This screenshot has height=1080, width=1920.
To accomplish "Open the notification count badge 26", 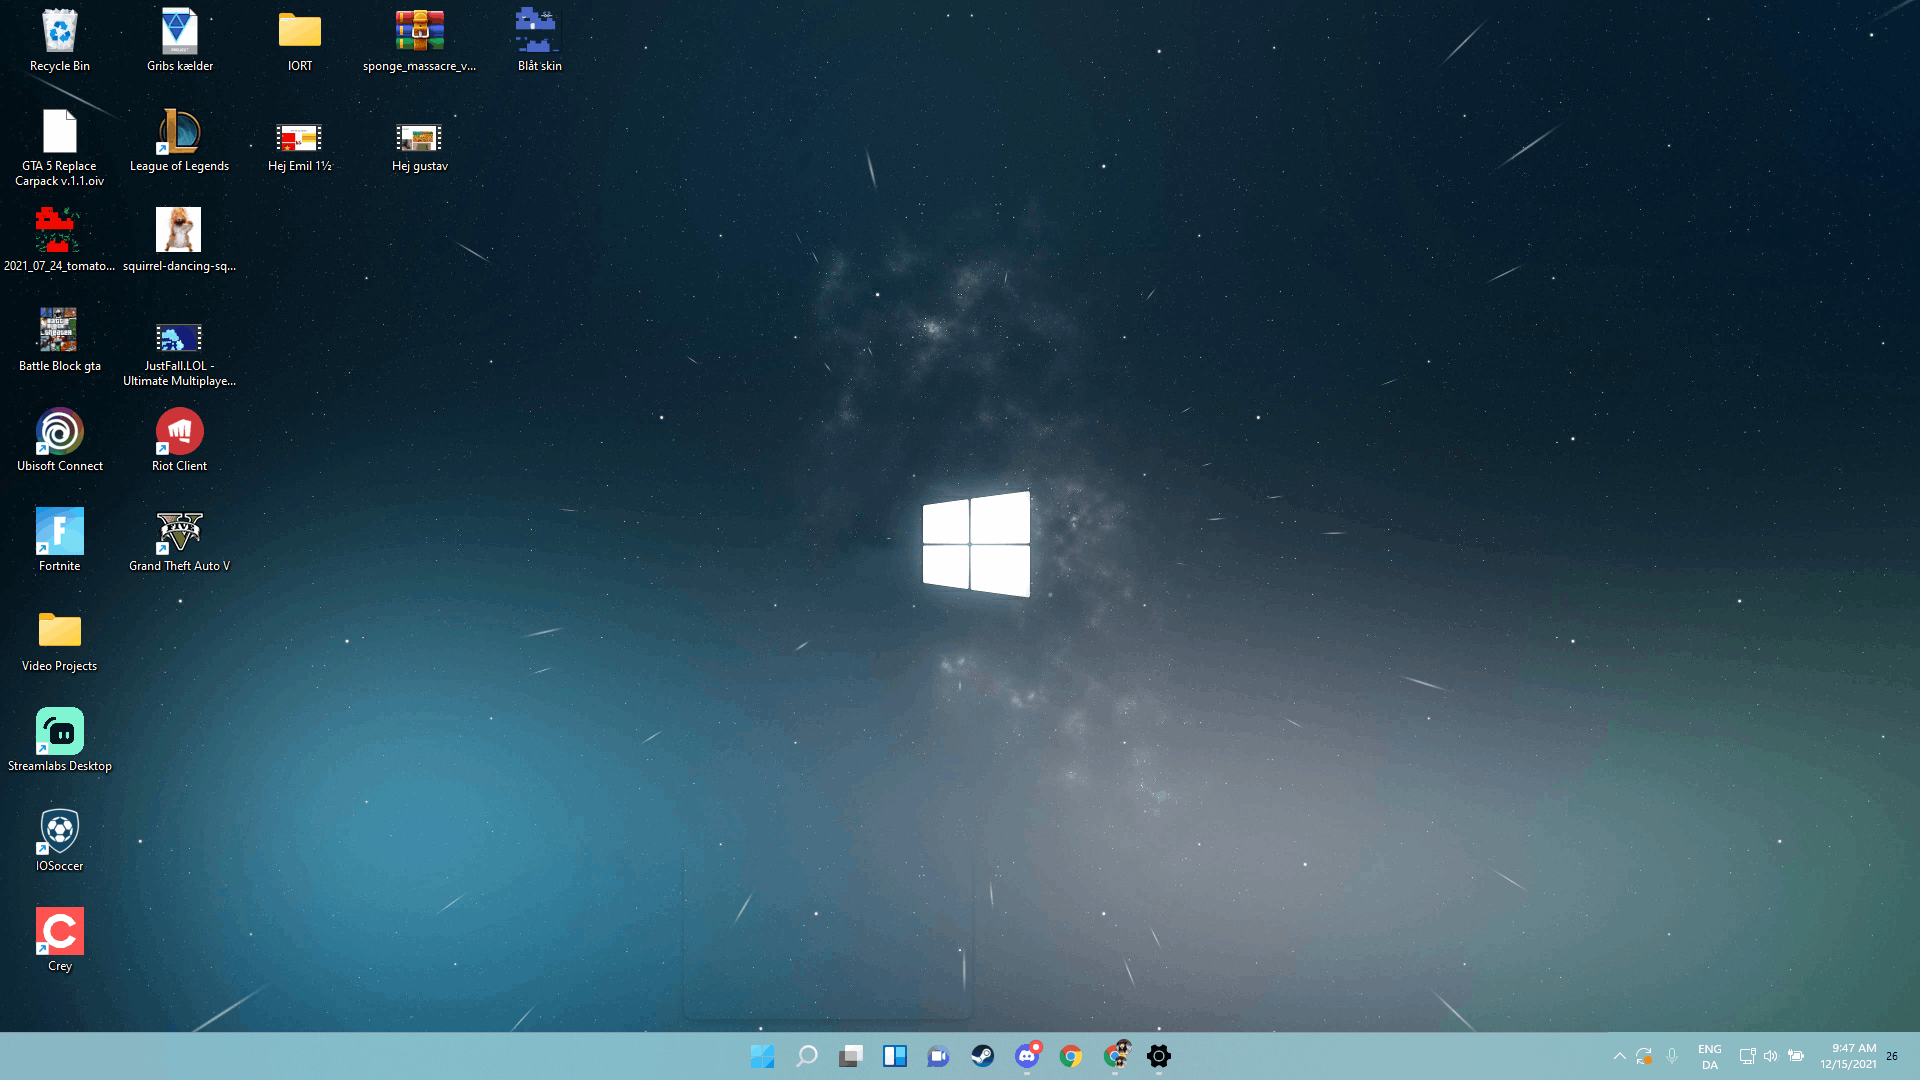I will [x=1892, y=1056].
